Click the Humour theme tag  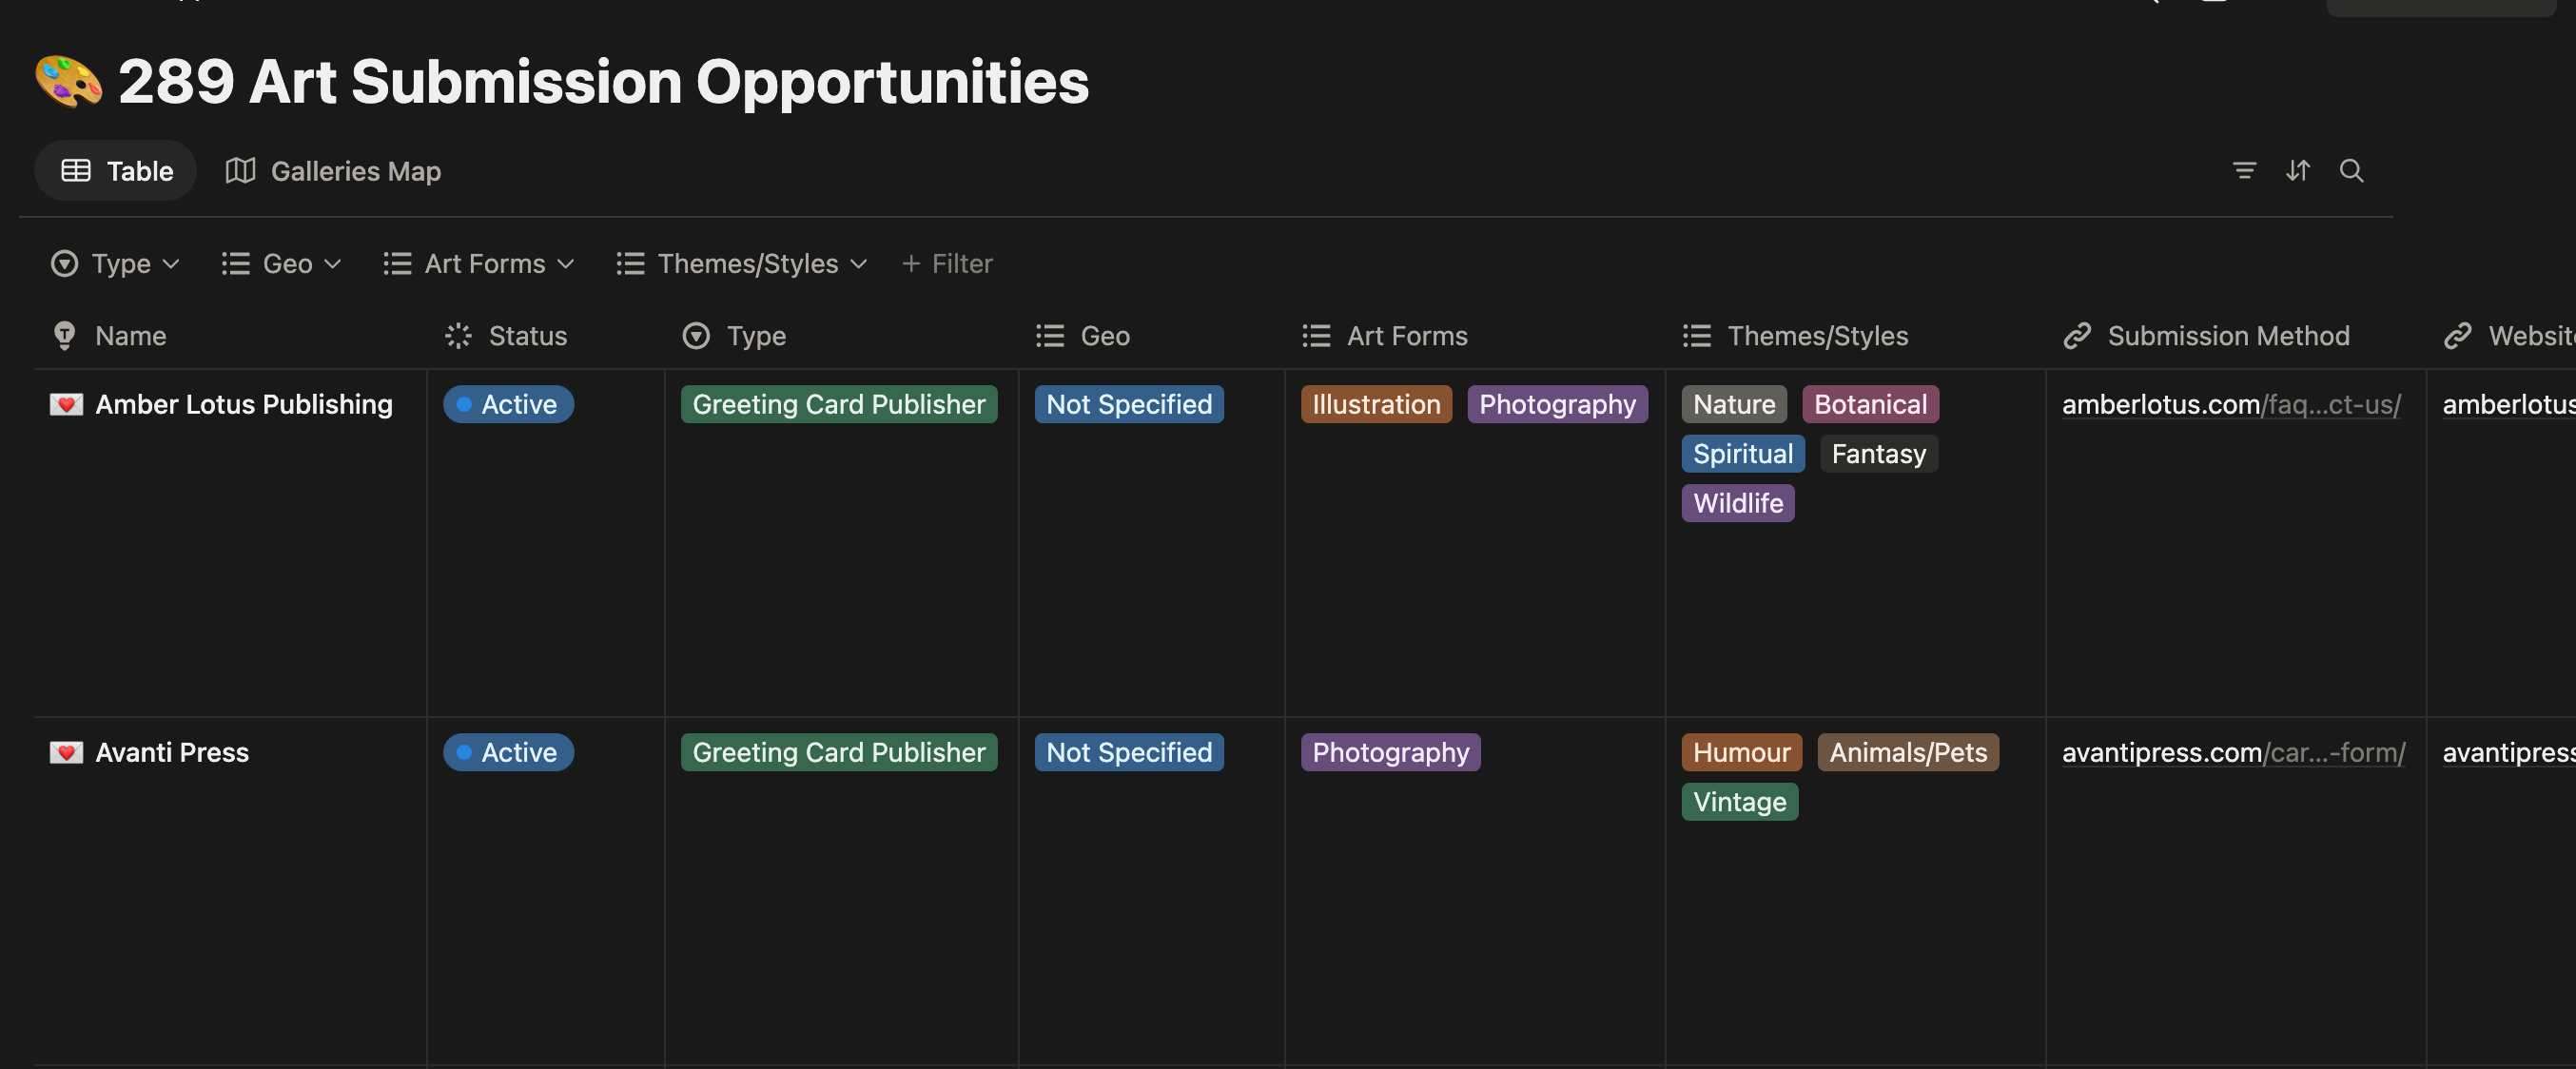tap(1741, 752)
